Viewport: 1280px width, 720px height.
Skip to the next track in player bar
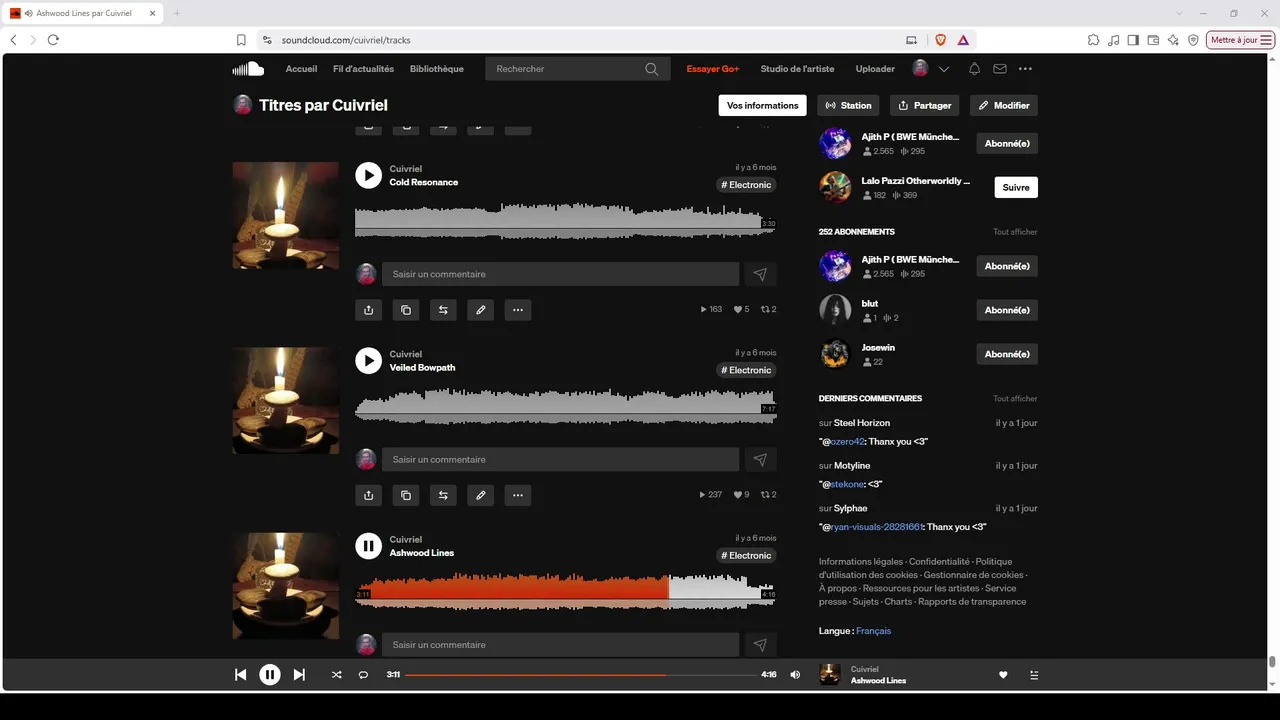(x=299, y=675)
